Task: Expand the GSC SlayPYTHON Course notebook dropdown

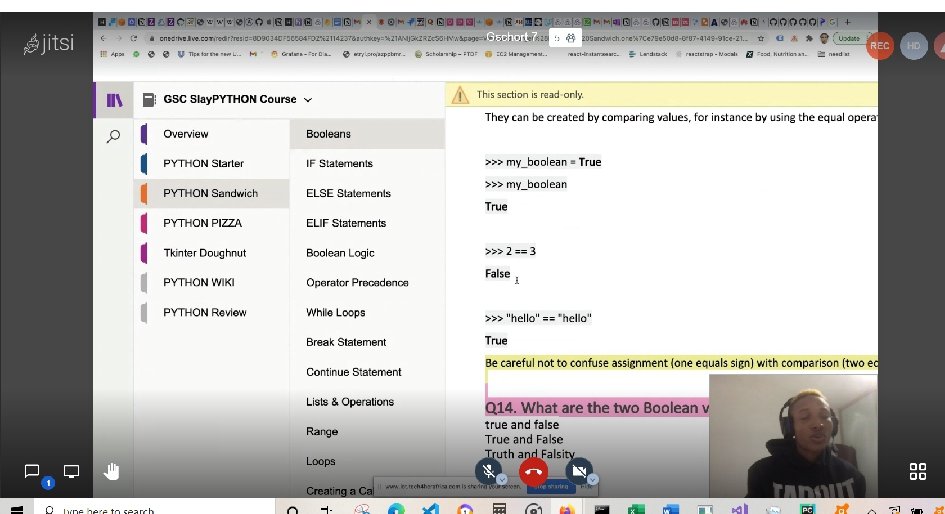Action: point(308,100)
